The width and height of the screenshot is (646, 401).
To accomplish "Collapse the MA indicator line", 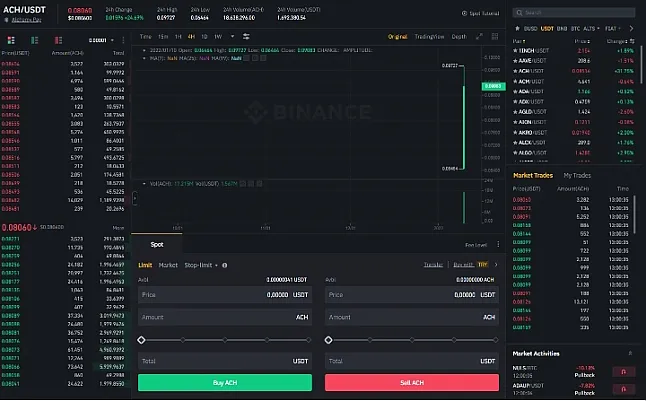I will 144,58.
